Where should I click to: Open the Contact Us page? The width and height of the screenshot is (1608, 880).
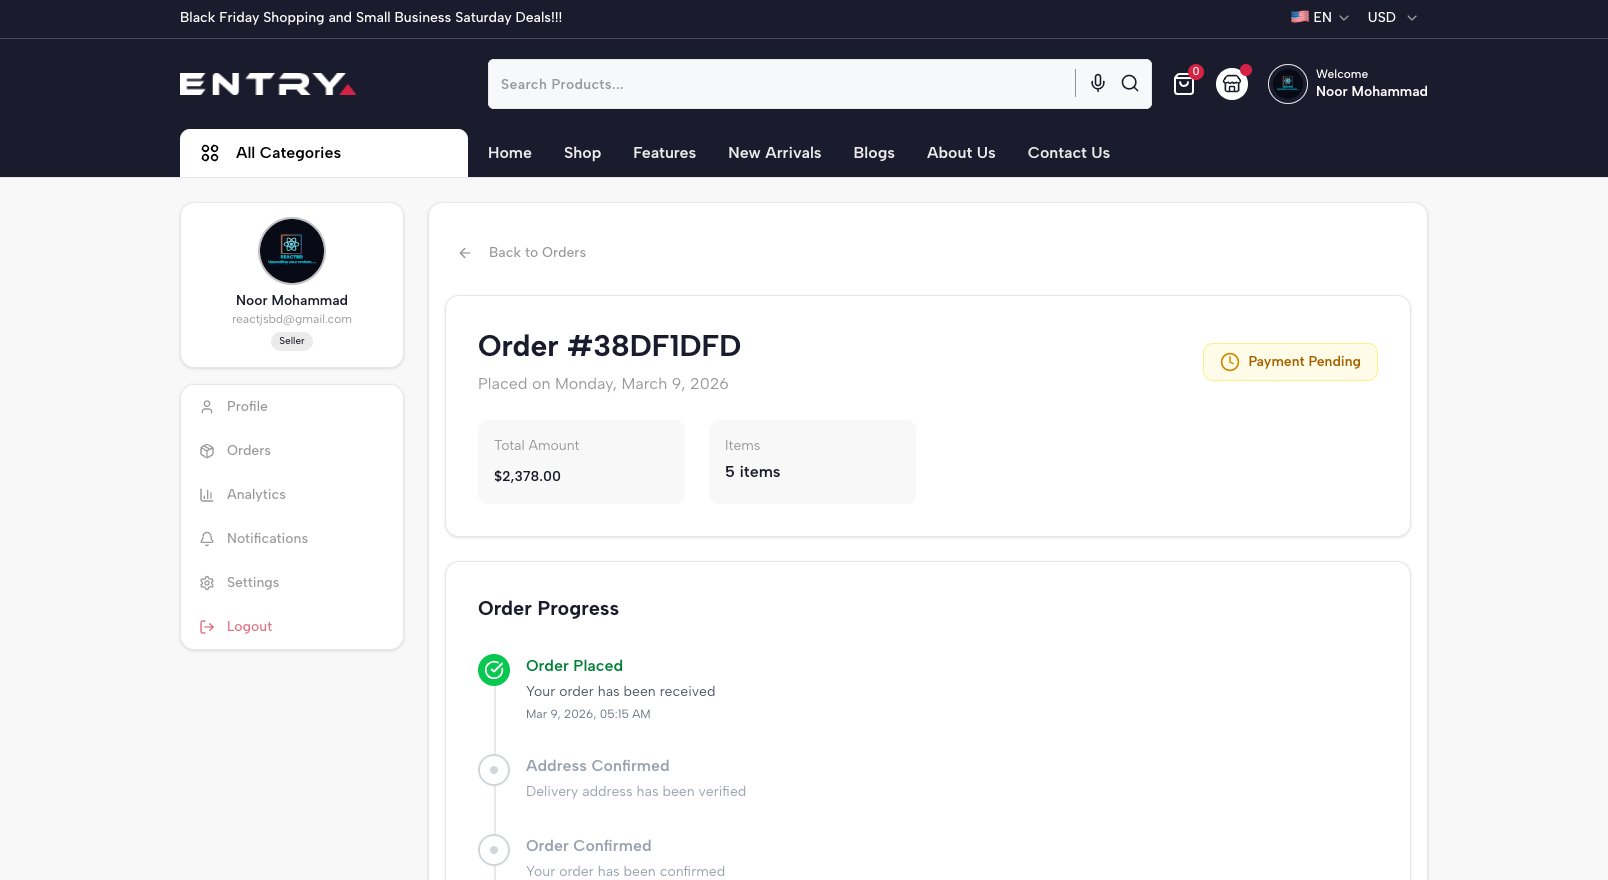click(1069, 153)
